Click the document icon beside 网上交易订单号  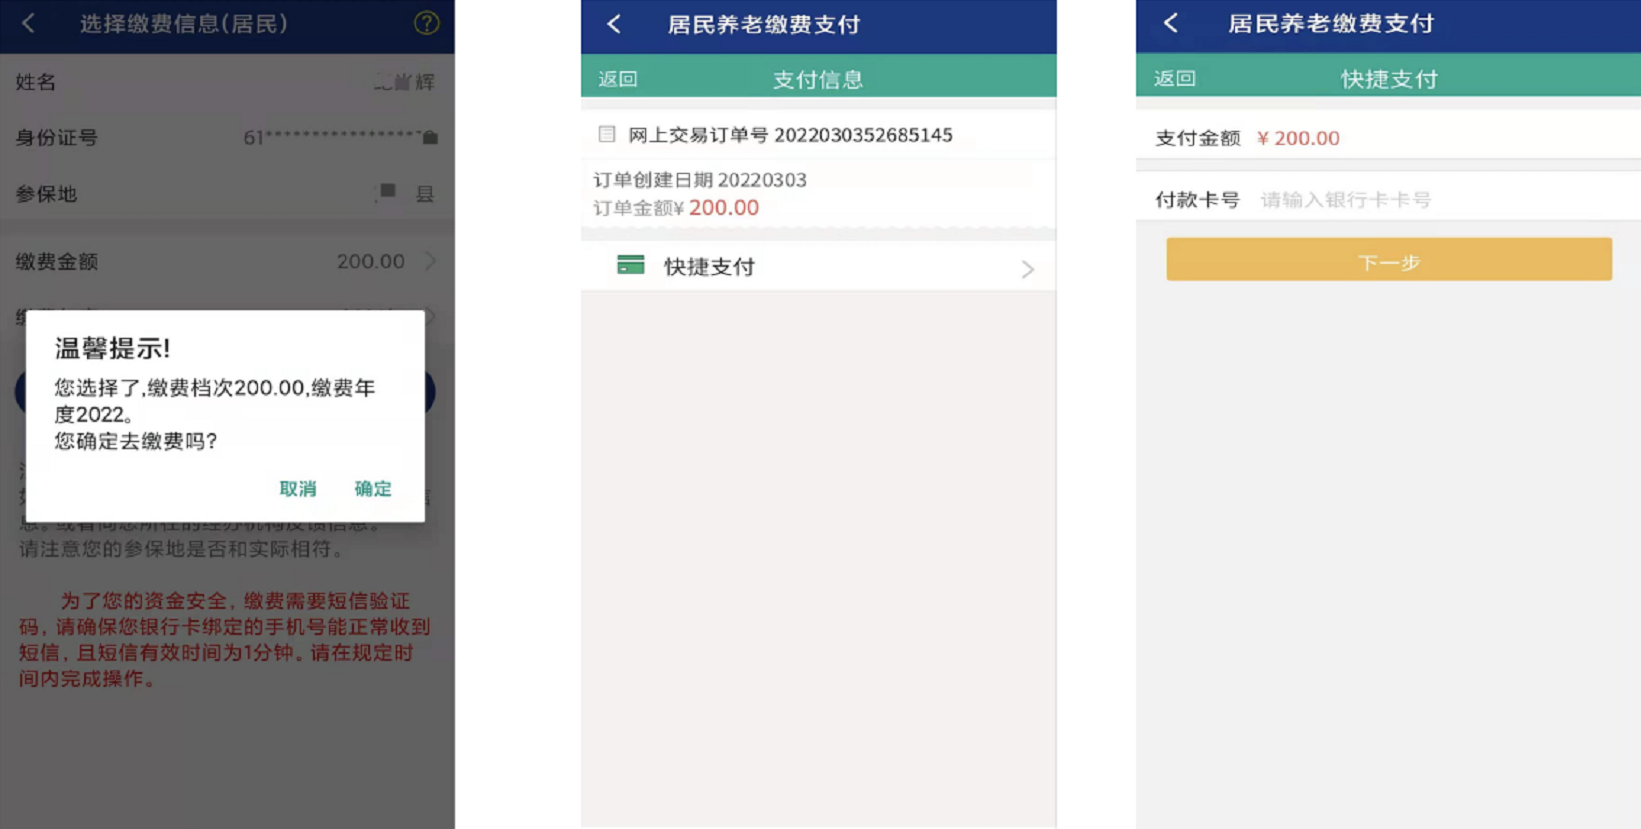(x=607, y=134)
